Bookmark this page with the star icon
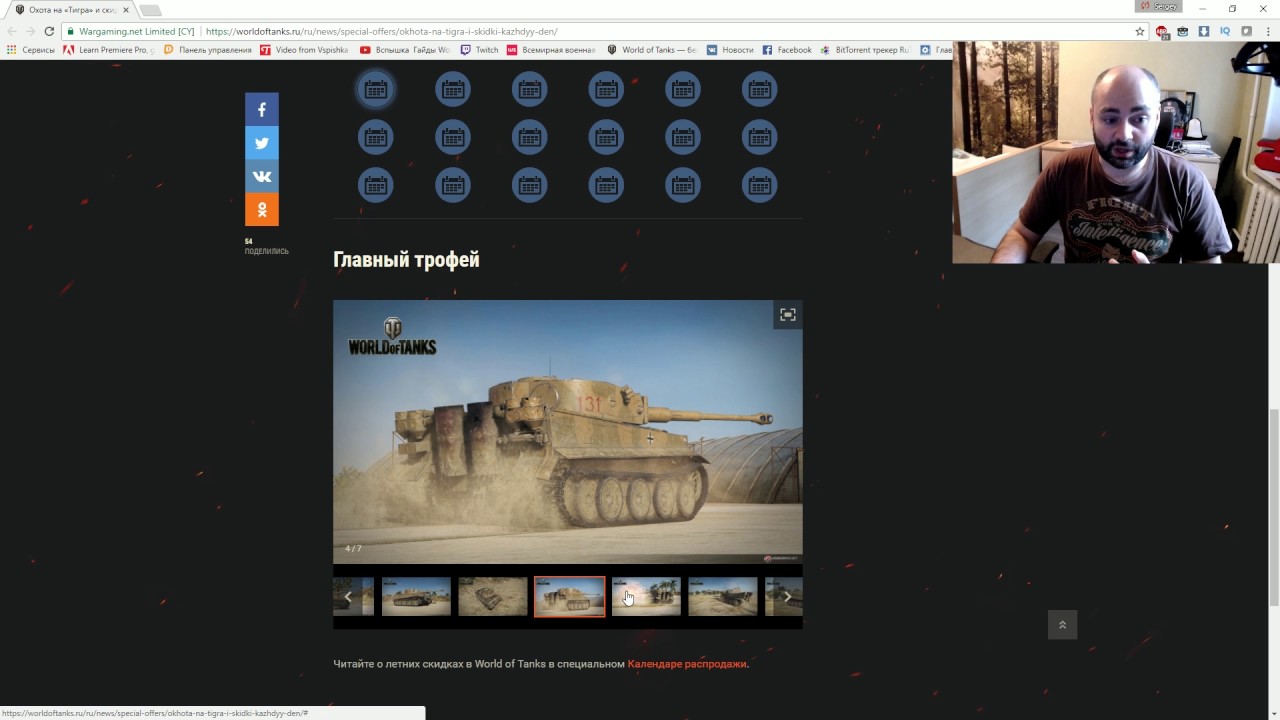1280x720 pixels. click(1140, 31)
